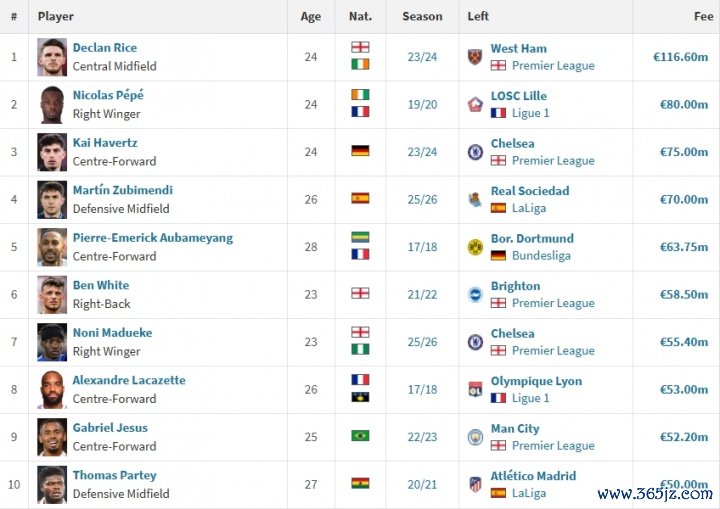Open Bundesliga league link
The image size is (720, 509).
[x=541, y=256]
